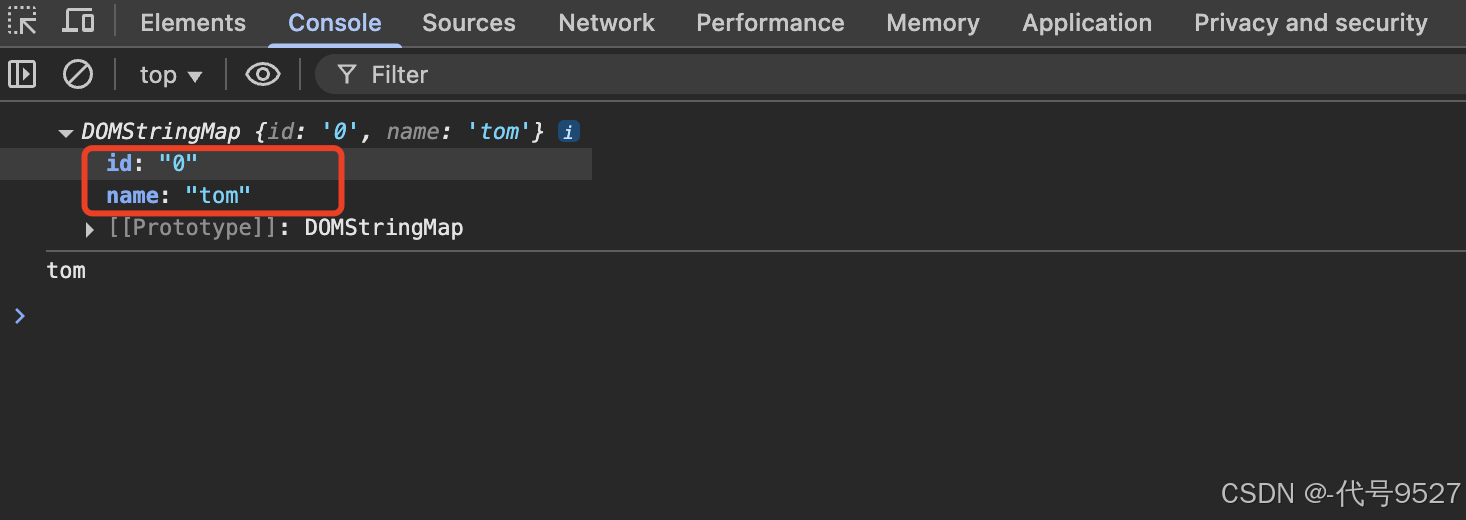
Task: Show the console sidebar panel
Action: [x=22, y=74]
